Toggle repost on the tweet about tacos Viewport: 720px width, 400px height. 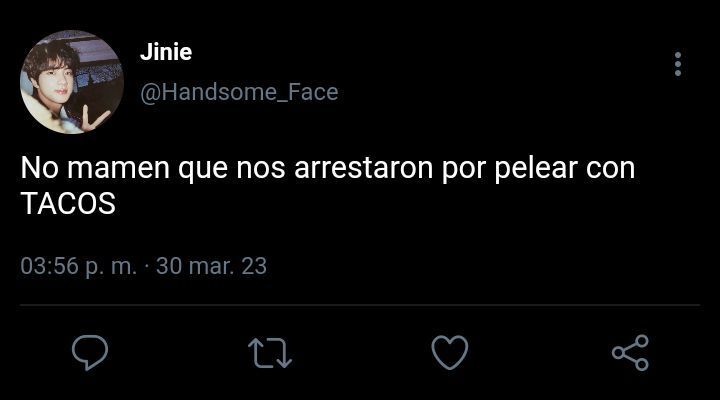coord(270,353)
